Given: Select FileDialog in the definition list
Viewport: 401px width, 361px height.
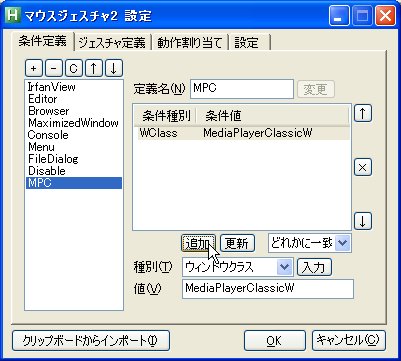Looking at the screenshot, I should click(x=74, y=159).
